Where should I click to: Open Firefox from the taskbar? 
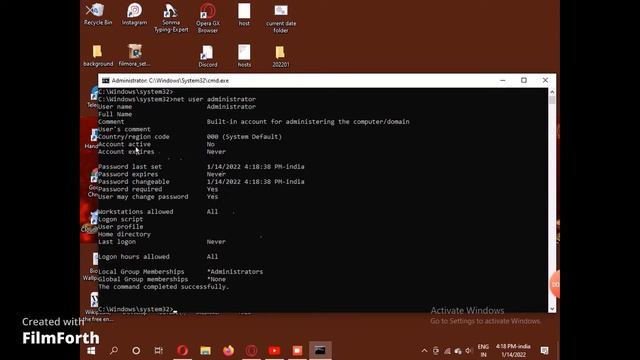(x=229, y=351)
